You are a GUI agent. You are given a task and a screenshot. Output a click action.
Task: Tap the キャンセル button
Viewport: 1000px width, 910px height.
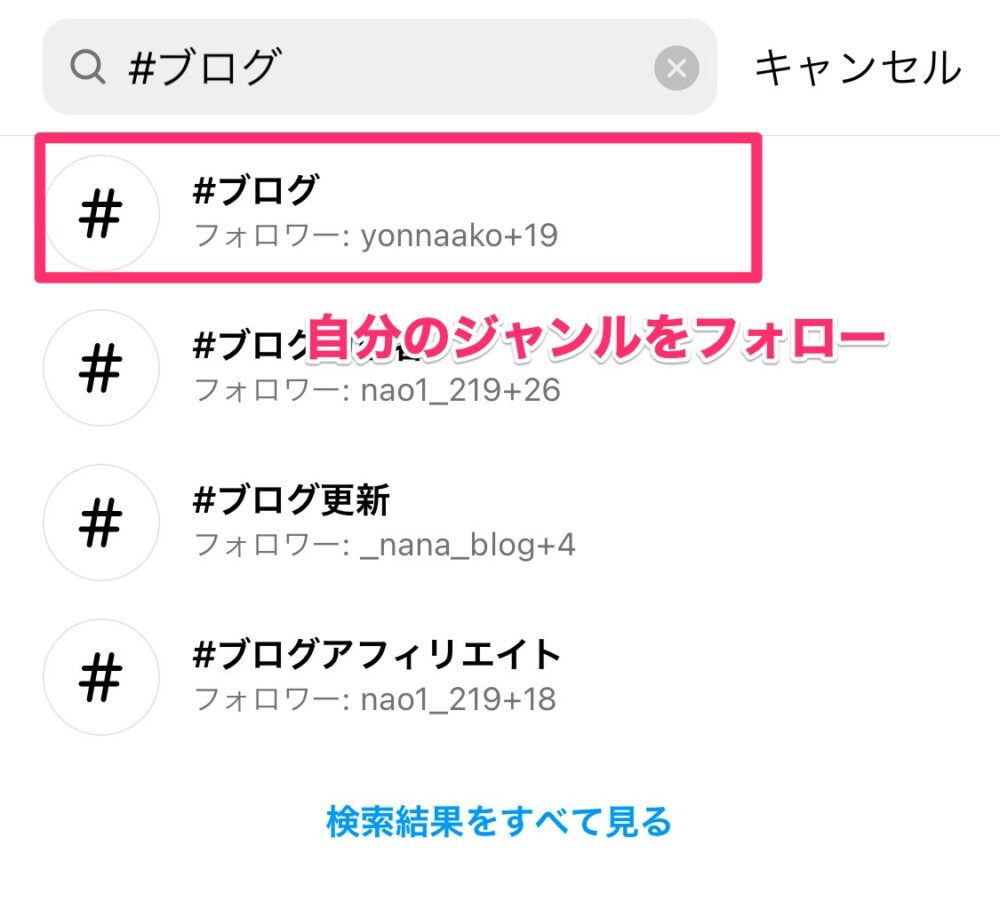tap(857, 68)
